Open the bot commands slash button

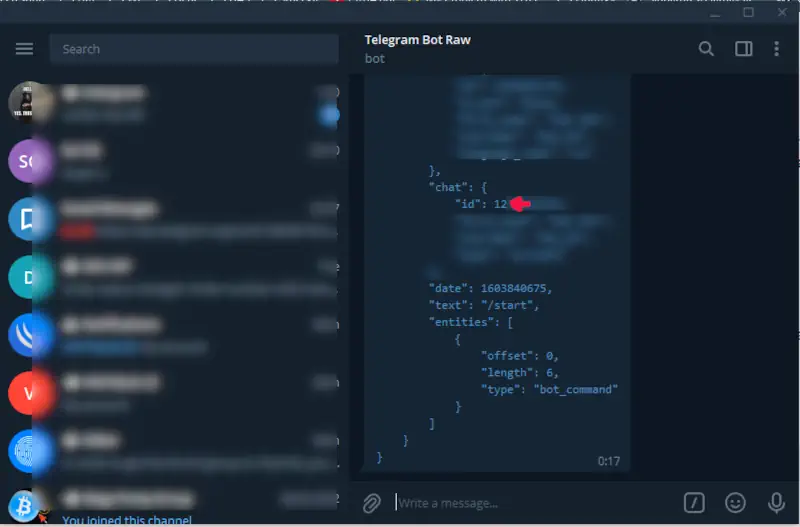coord(694,503)
